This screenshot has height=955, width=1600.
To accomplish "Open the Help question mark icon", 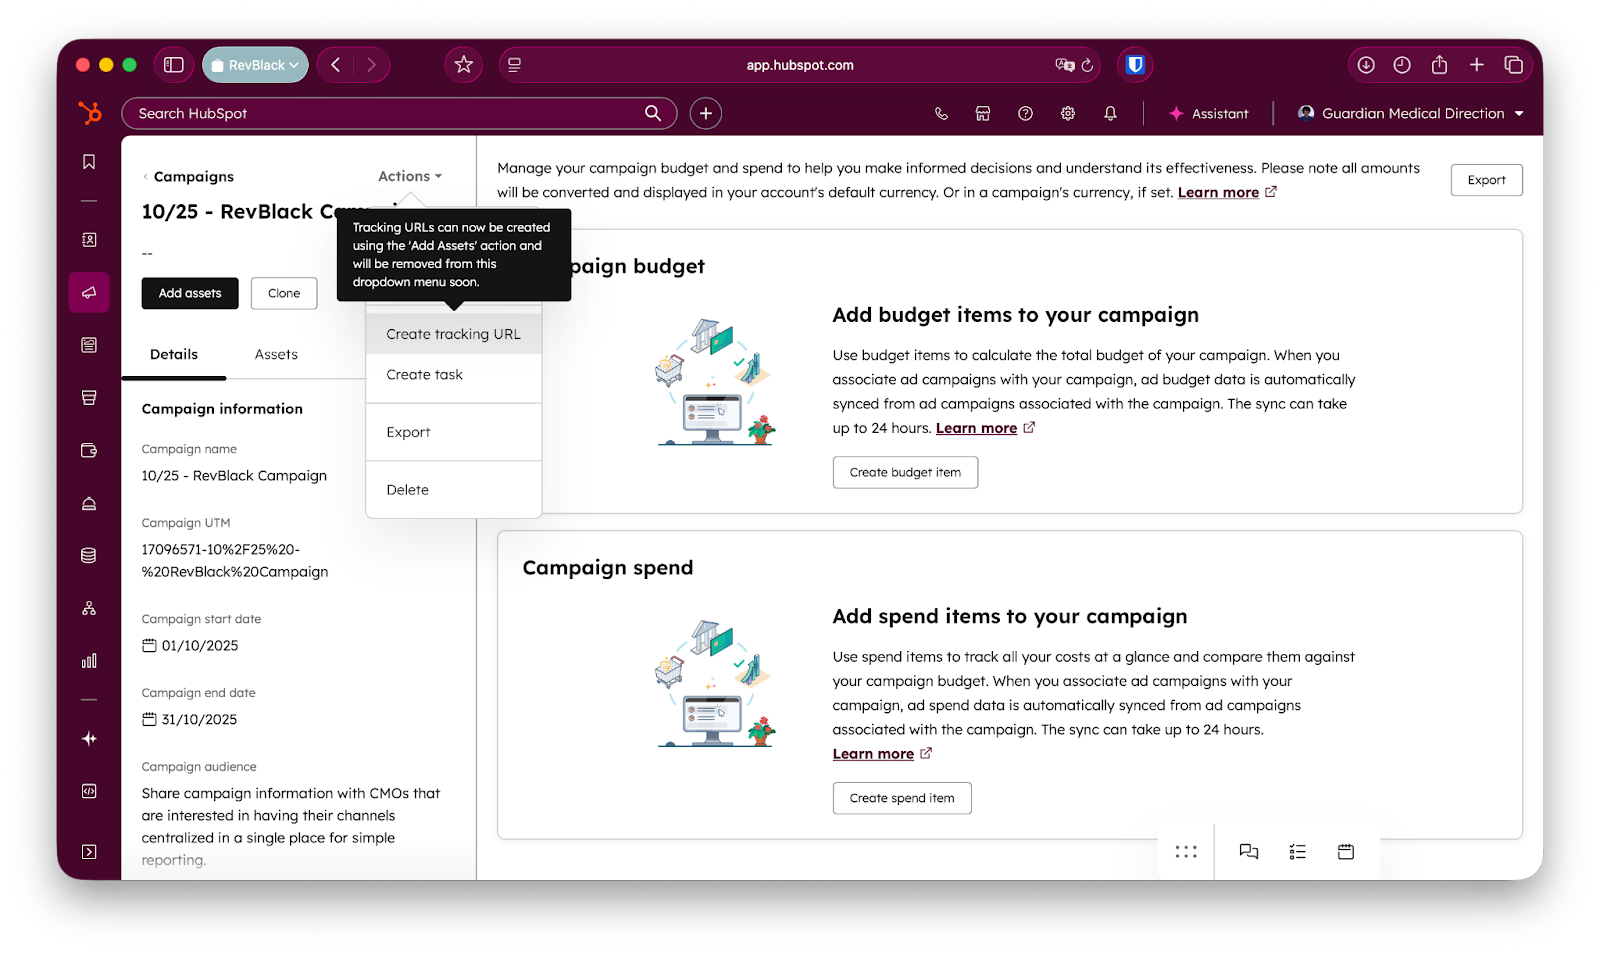I will click(x=1025, y=114).
